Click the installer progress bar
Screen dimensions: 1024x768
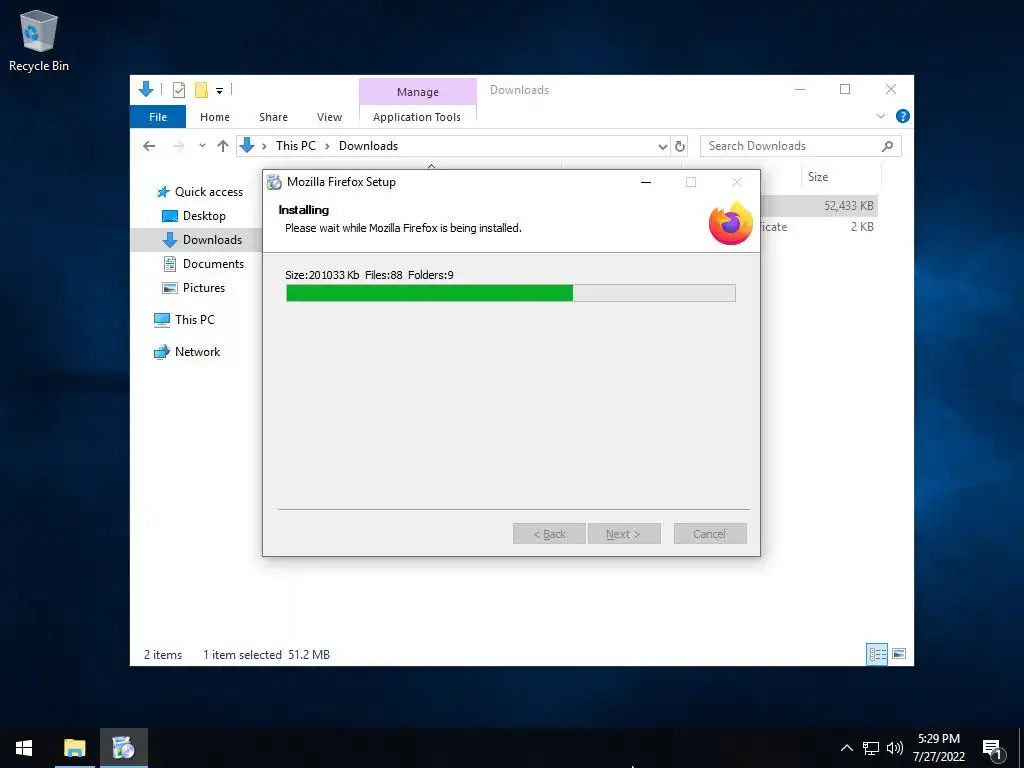[x=511, y=293]
